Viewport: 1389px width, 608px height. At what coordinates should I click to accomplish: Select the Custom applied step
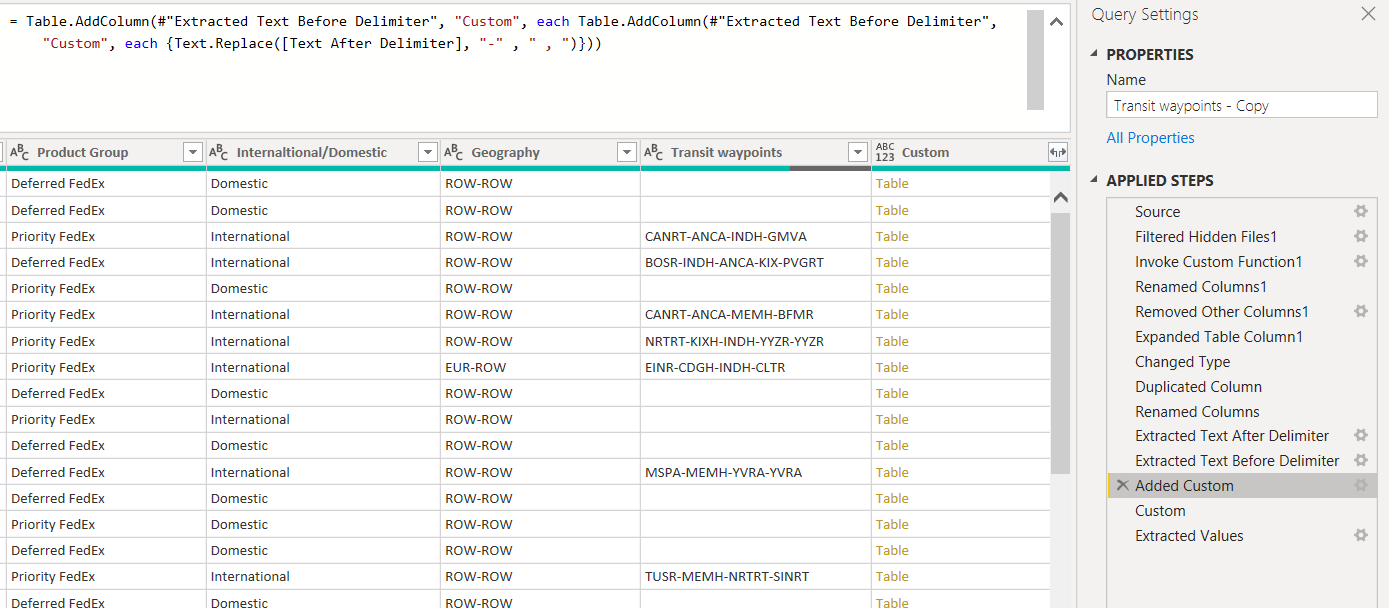click(x=1160, y=510)
